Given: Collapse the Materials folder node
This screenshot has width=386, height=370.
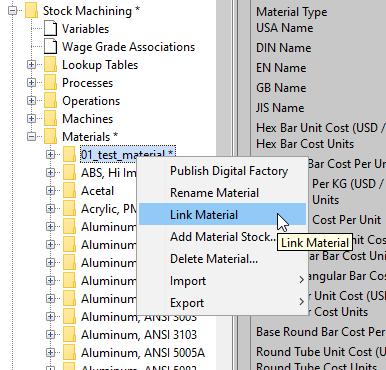Looking at the screenshot, I should (x=31, y=137).
